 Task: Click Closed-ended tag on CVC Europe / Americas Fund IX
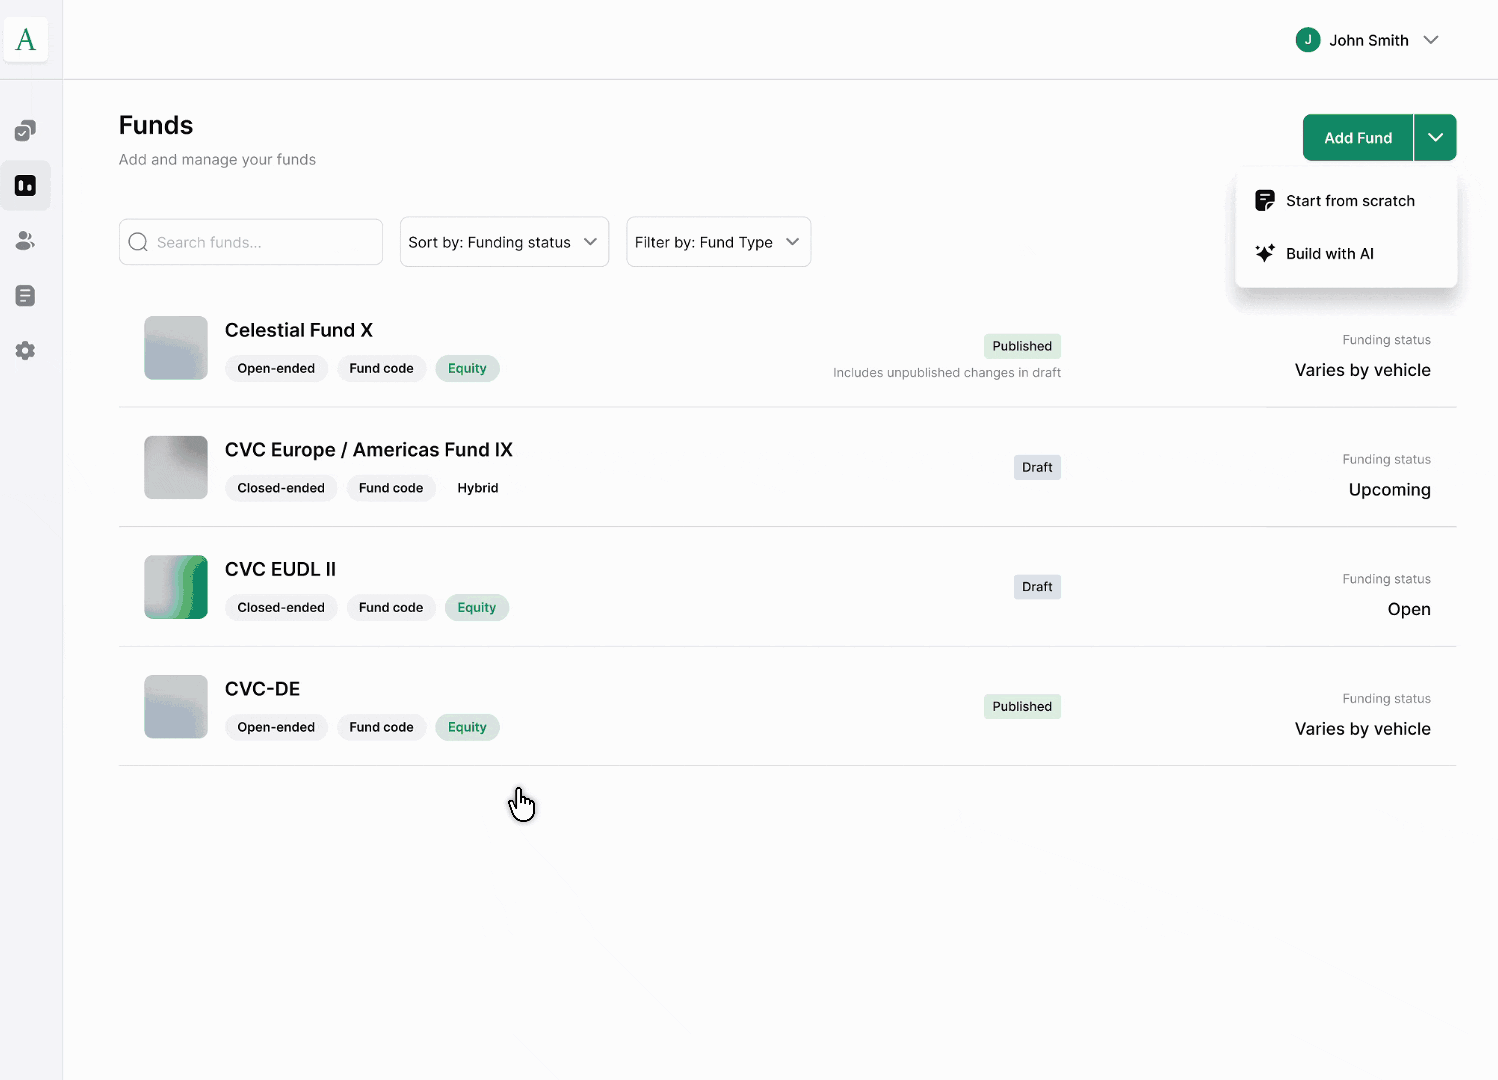click(x=281, y=488)
